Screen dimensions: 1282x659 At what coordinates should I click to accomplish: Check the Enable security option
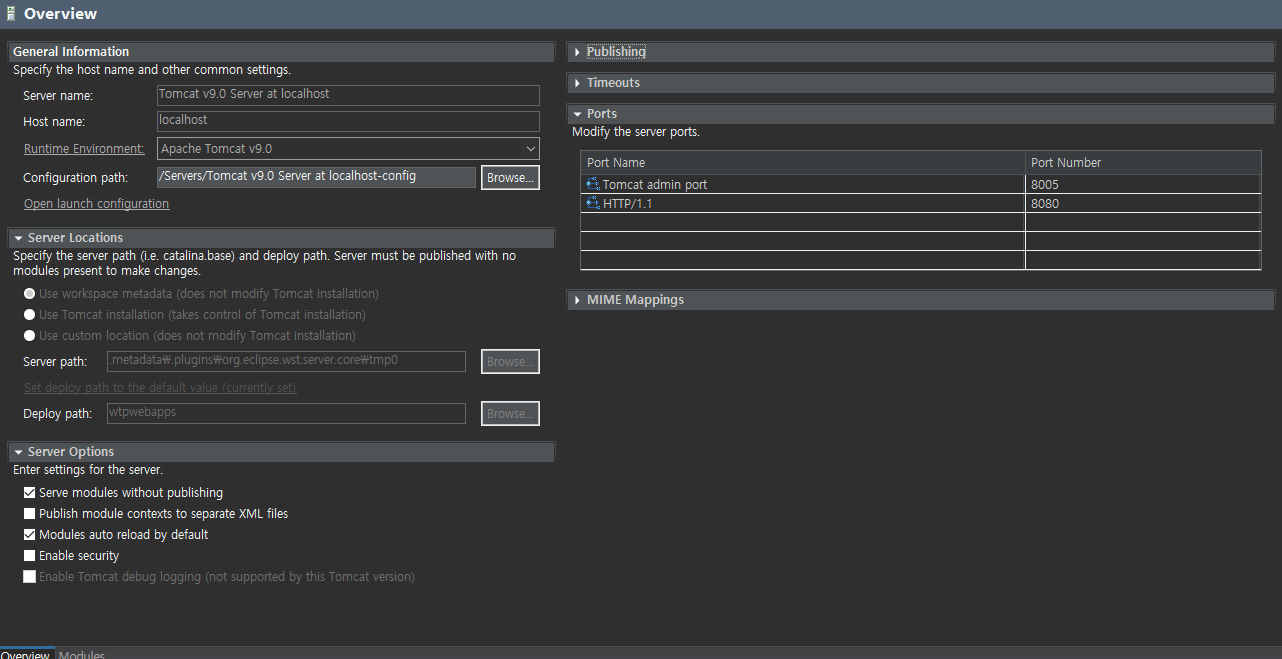[x=30, y=556]
